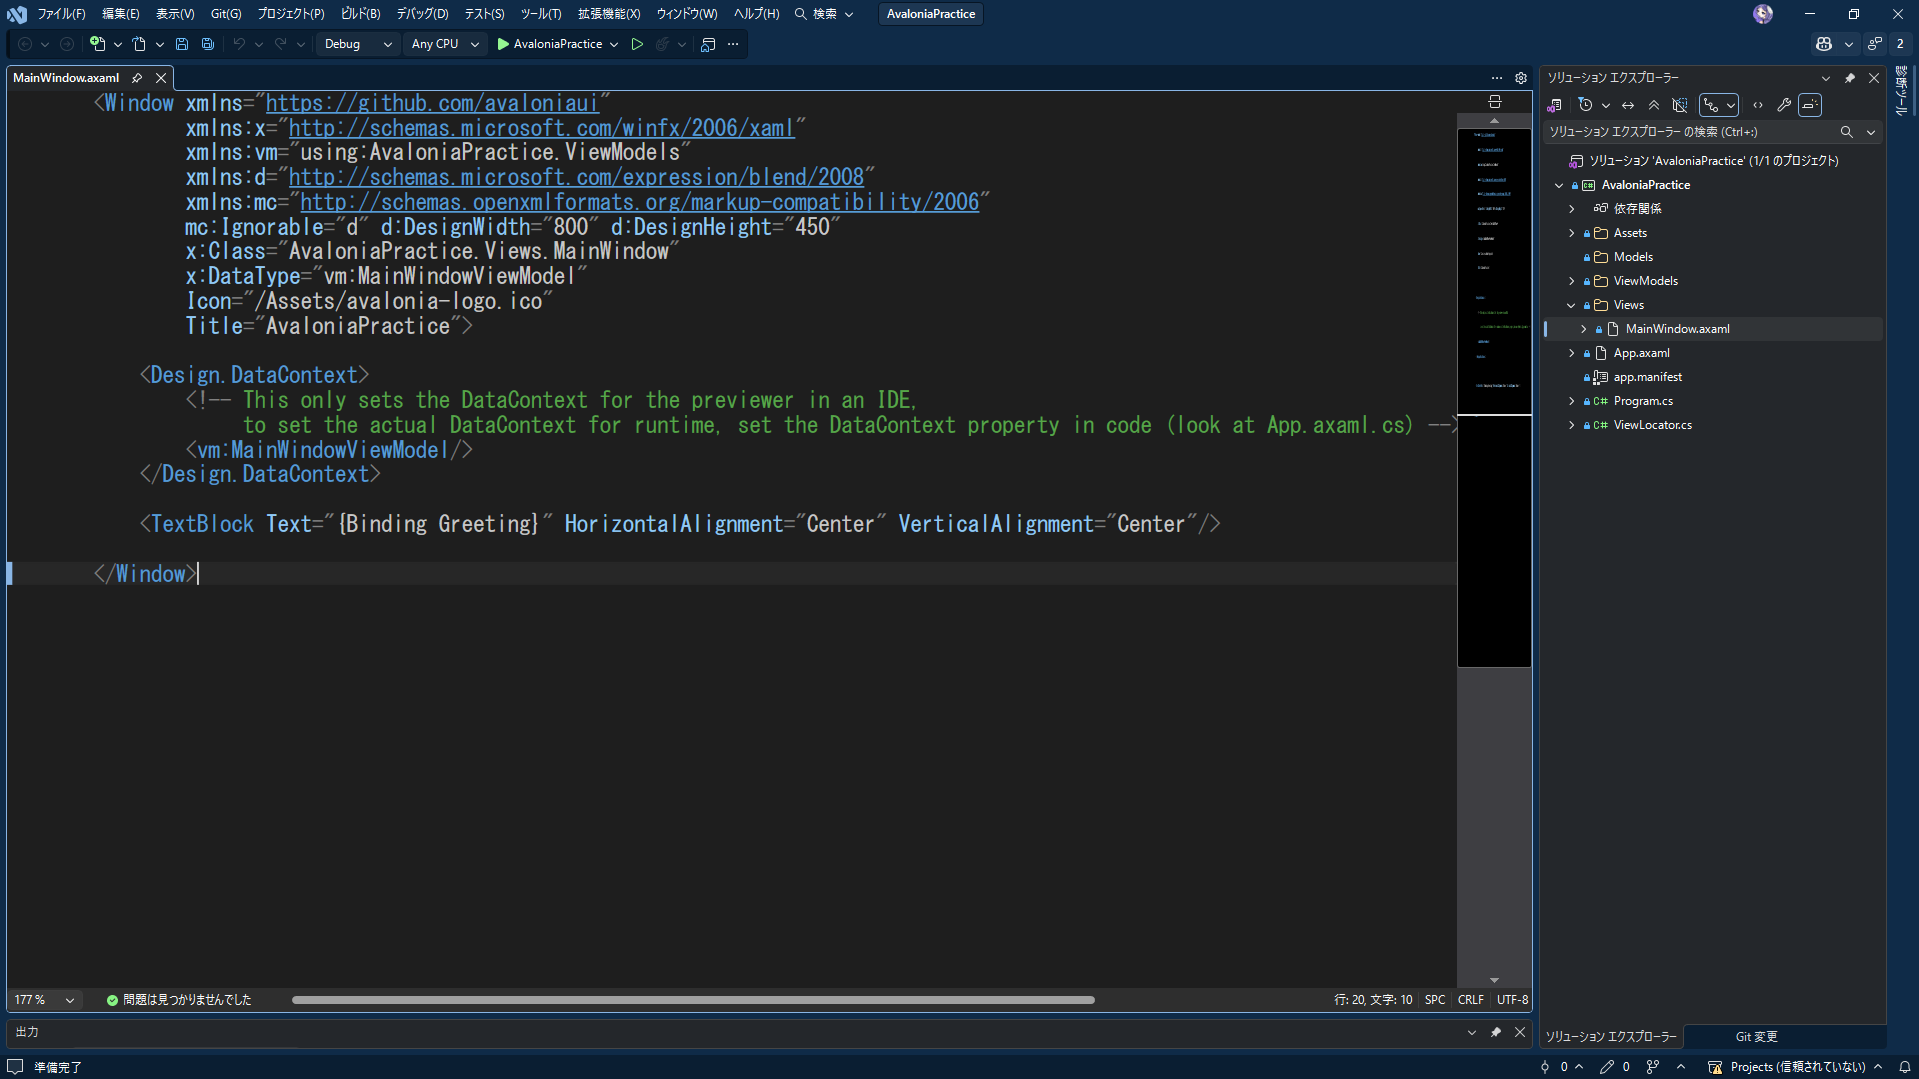Click the Find in Files toolbar icon

point(708,44)
